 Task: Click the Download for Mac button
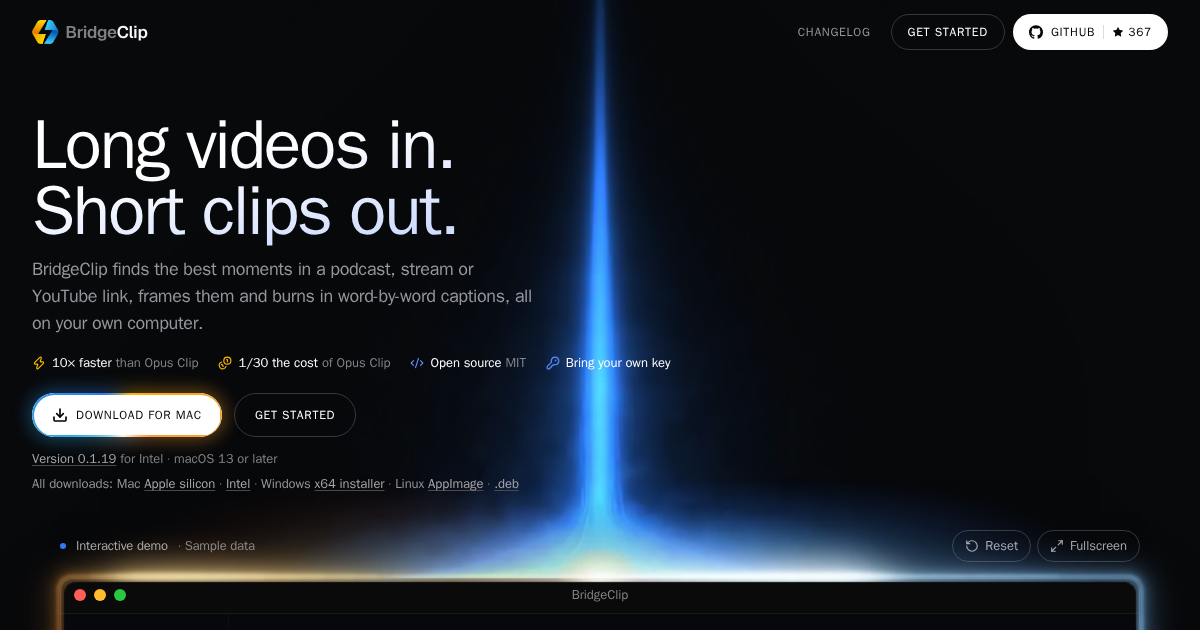point(127,415)
